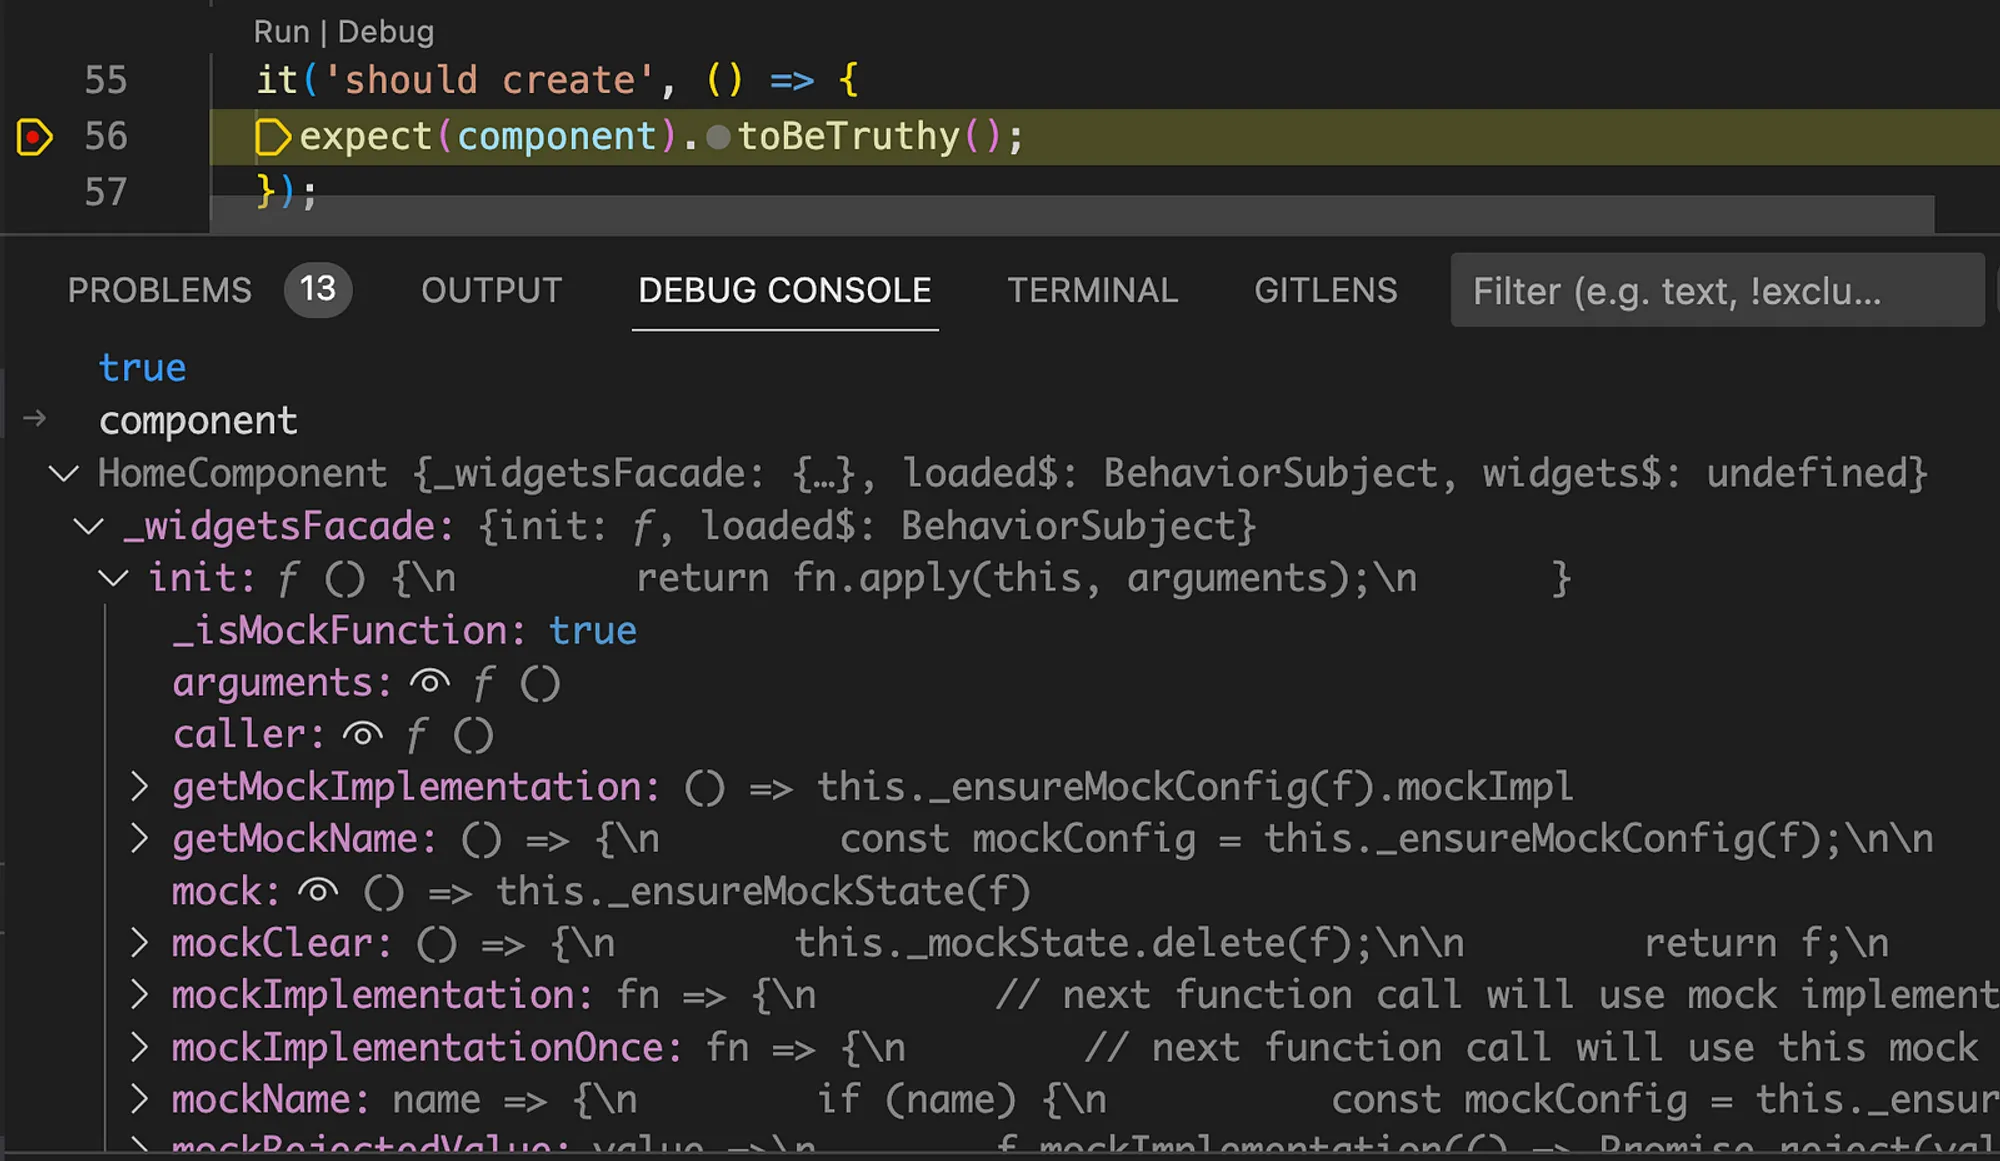Switch to the TERMINAL tab
The height and width of the screenshot is (1161, 2000).
[1092, 290]
